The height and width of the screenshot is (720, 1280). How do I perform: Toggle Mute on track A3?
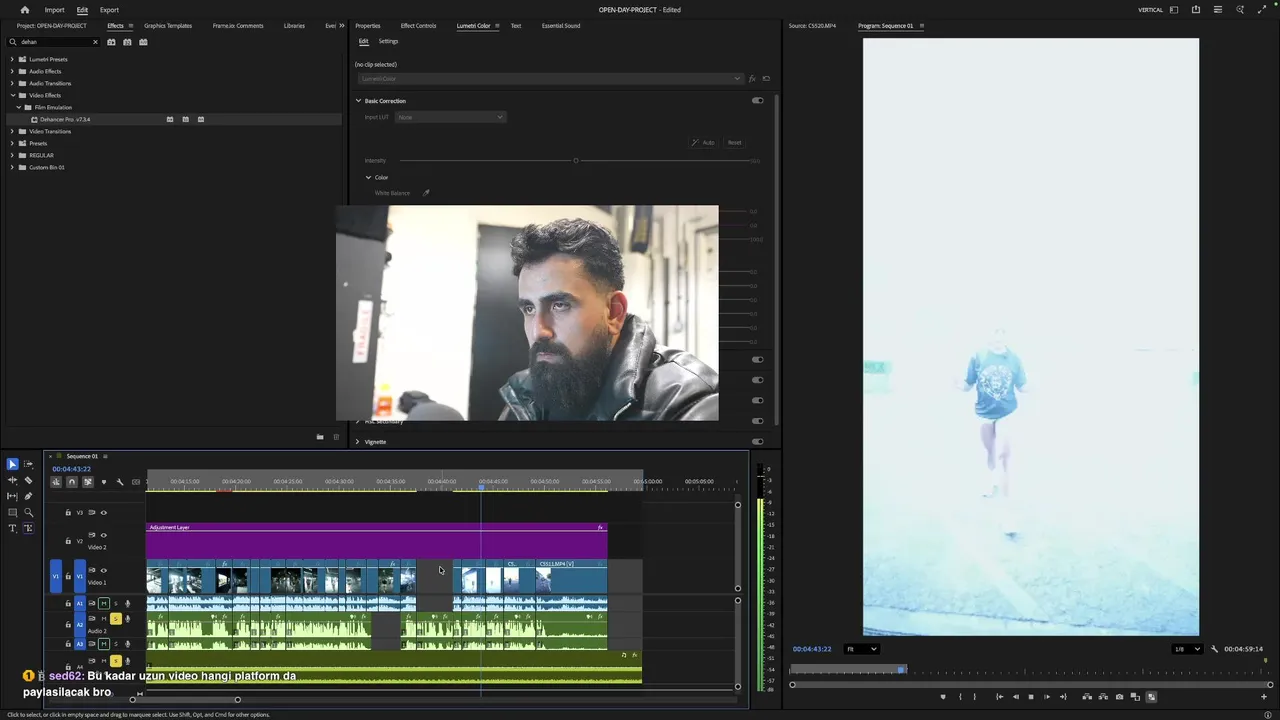[104, 643]
